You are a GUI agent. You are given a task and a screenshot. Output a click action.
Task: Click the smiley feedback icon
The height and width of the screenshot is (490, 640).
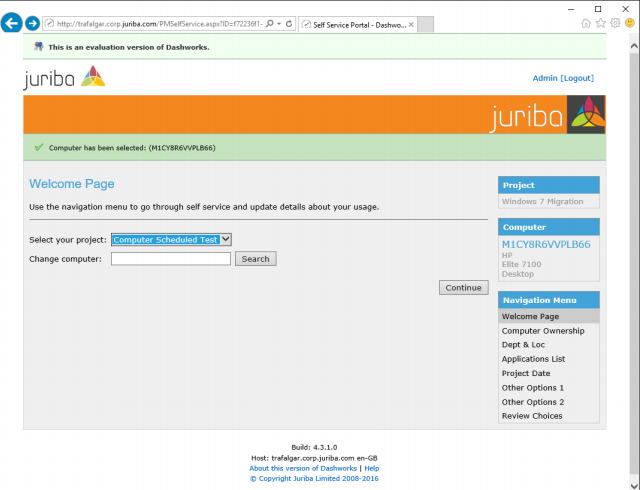point(630,23)
